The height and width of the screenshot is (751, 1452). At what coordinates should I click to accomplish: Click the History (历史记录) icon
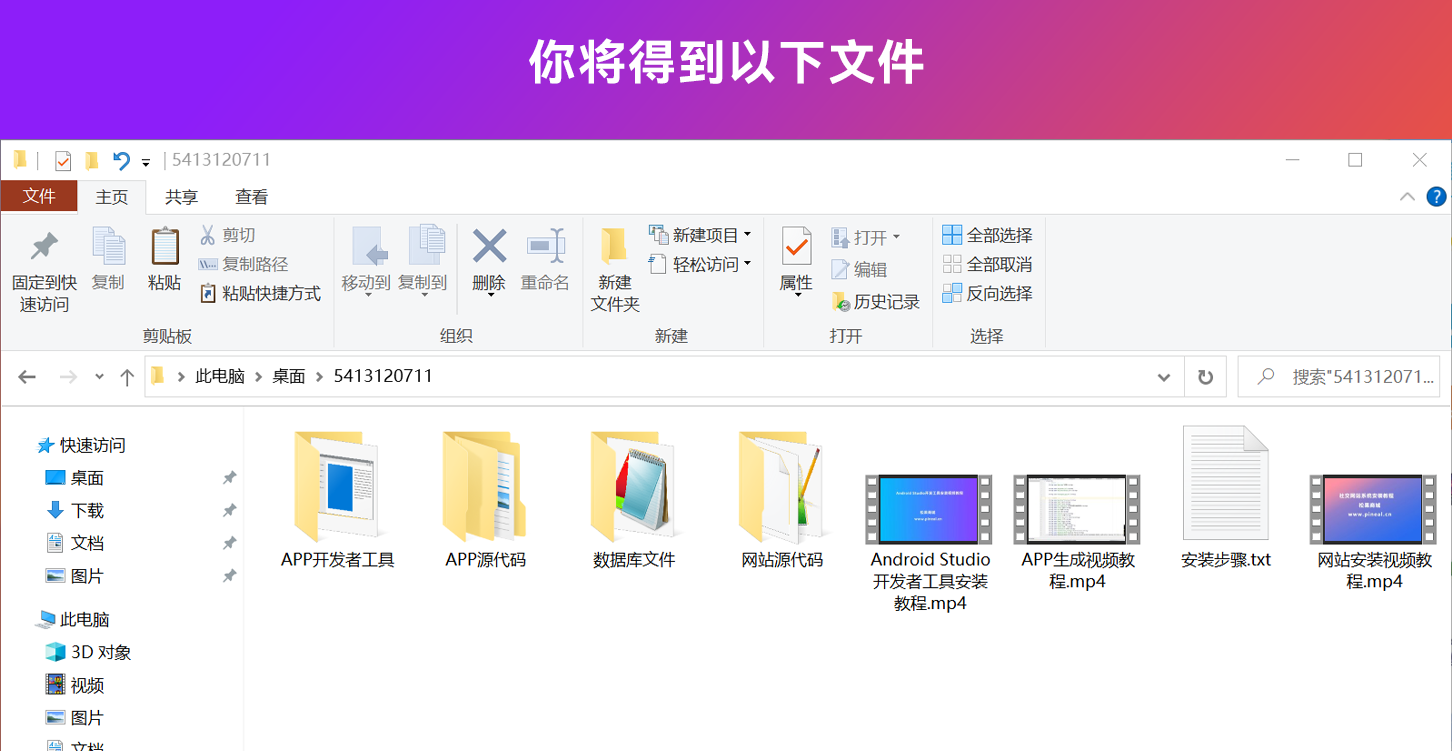(x=841, y=302)
